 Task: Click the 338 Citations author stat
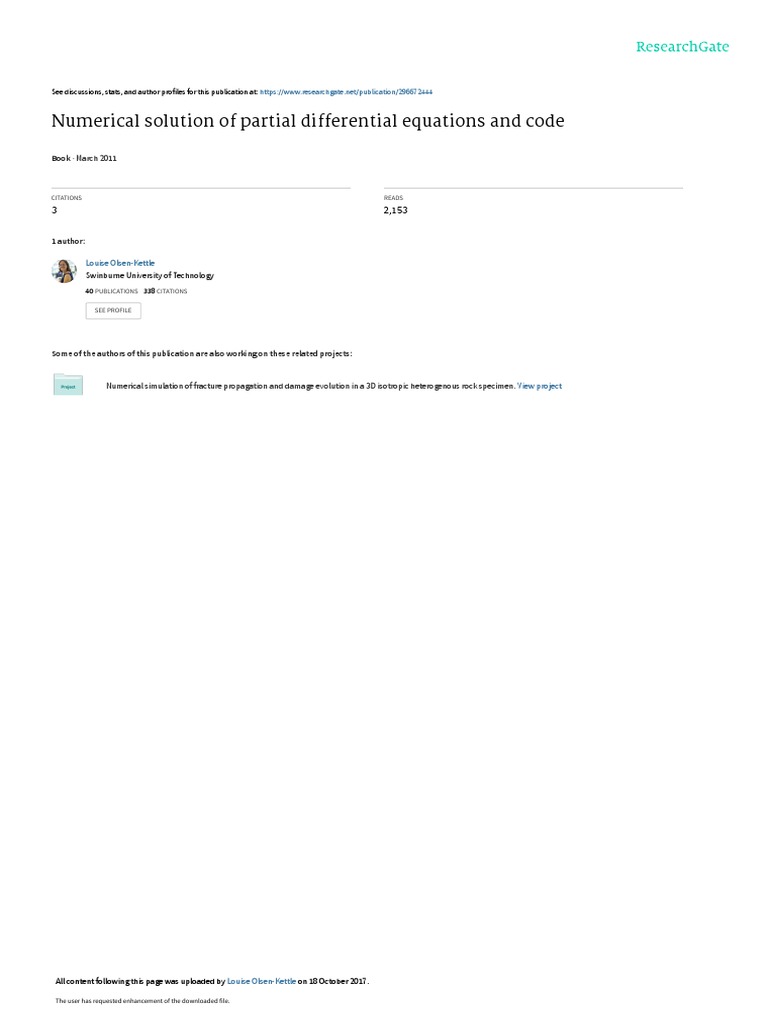(165, 291)
